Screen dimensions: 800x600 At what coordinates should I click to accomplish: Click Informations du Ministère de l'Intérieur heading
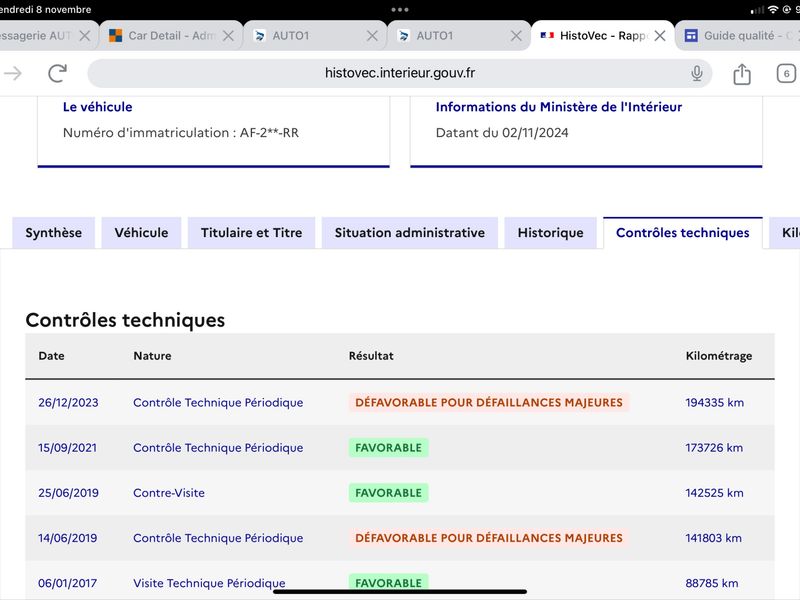click(x=559, y=107)
